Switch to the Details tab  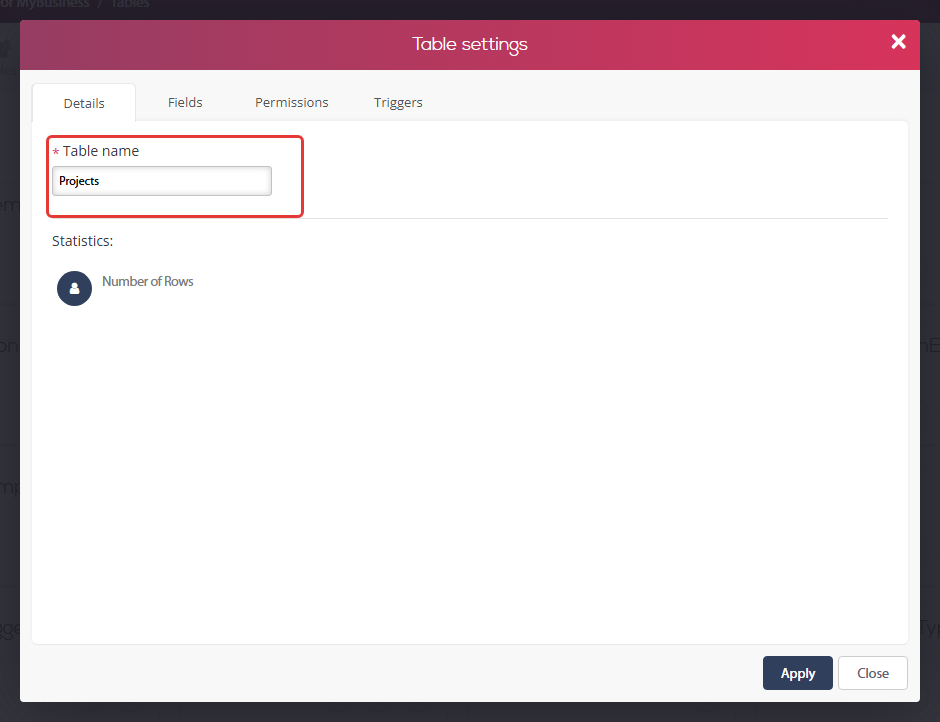(x=84, y=103)
